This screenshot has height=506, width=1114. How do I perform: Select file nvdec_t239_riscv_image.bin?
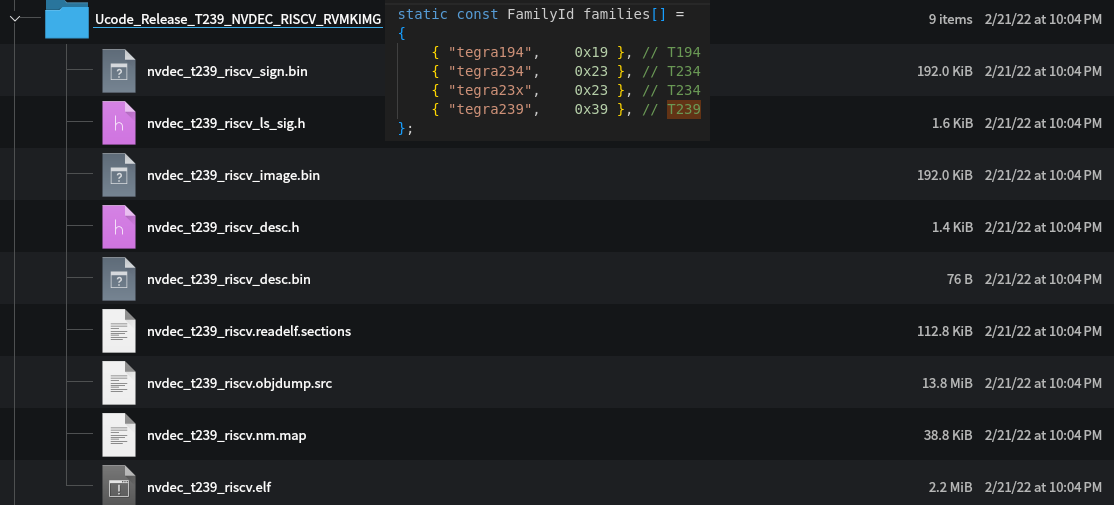click(x=233, y=176)
